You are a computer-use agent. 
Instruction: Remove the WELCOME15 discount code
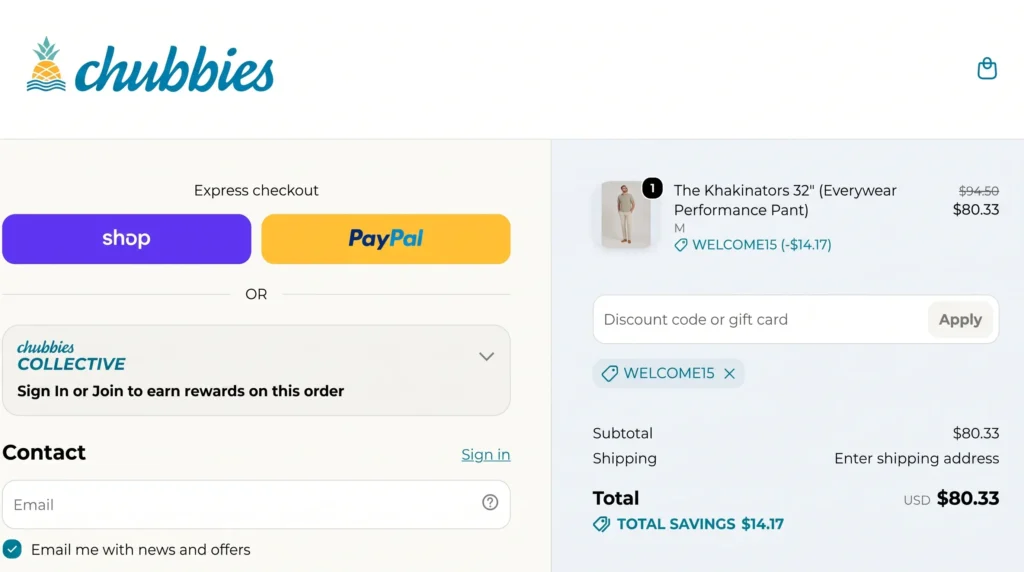[729, 373]
